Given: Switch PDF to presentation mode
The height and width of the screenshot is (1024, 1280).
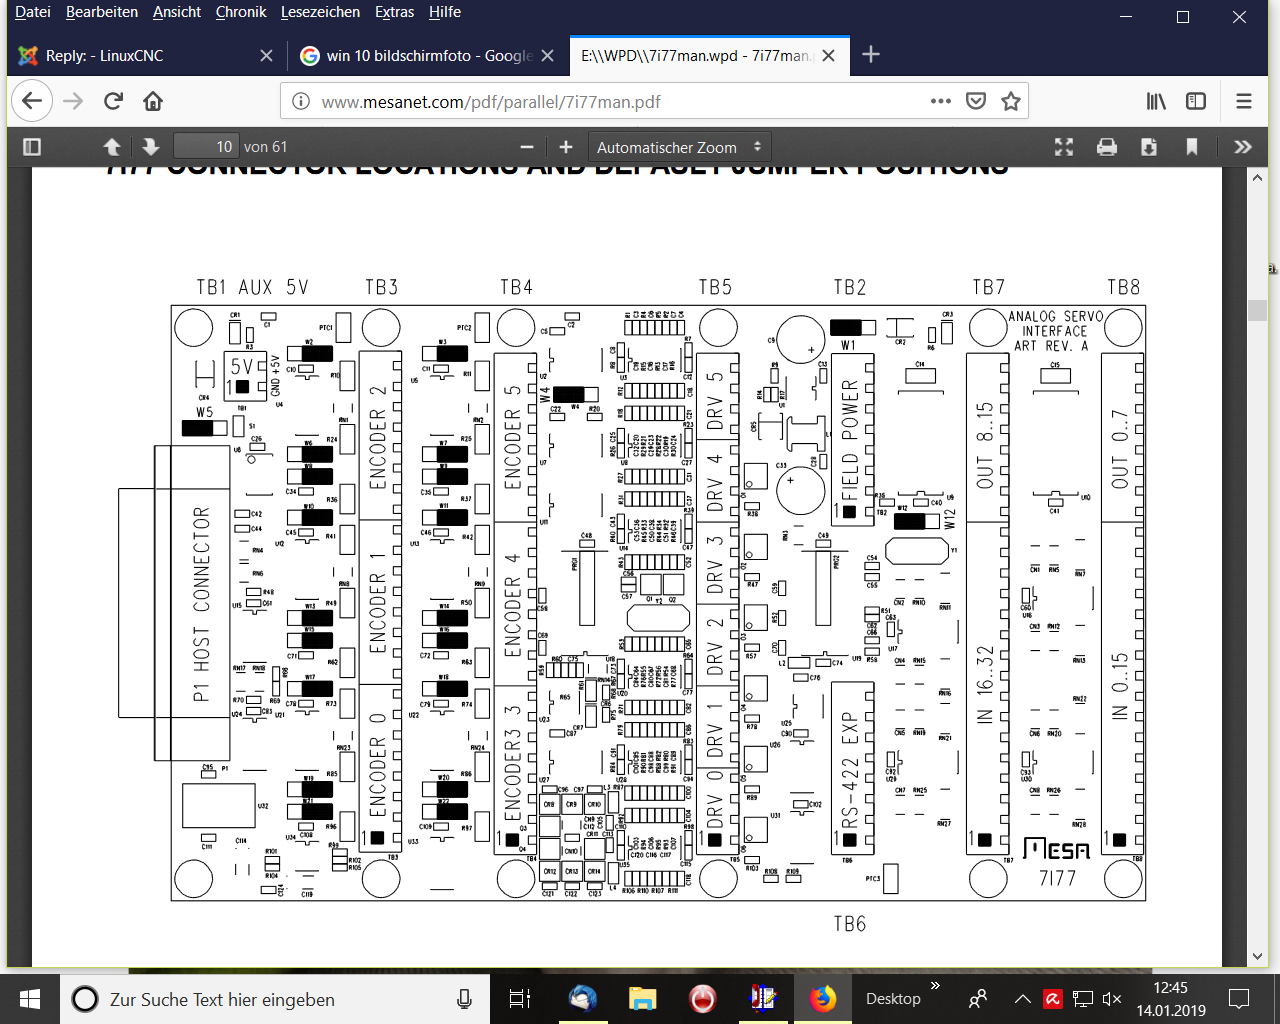Looking at the screenshot, I should [1064, 147].
